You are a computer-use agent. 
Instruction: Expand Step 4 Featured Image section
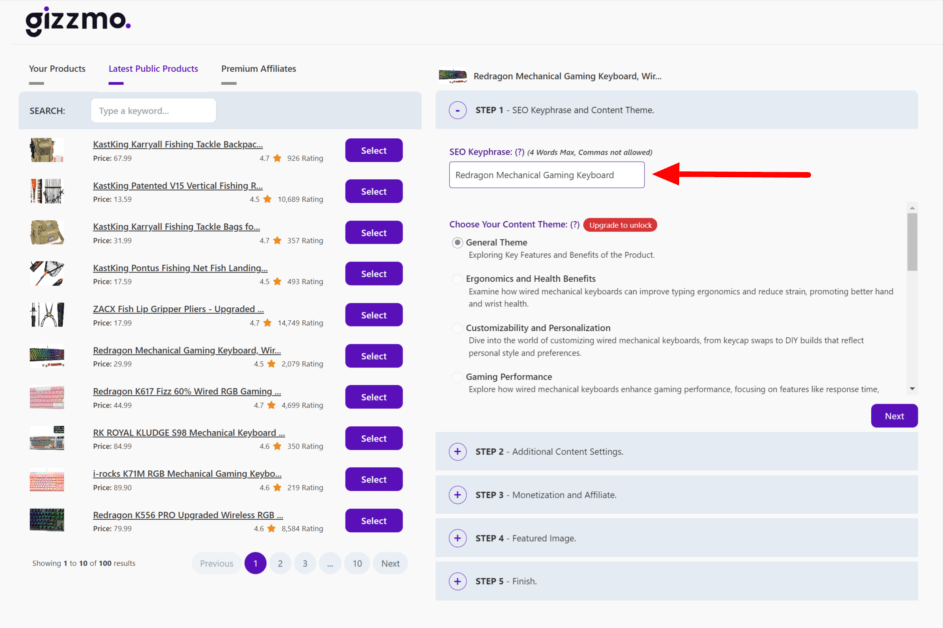click(458, 538)
